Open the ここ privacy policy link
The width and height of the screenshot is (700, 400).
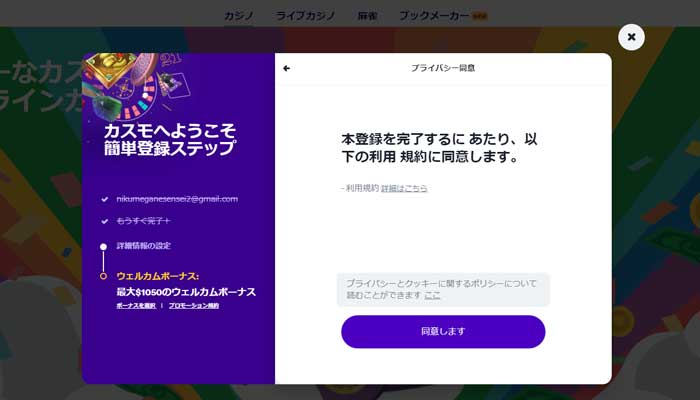pyautogui.click(x=432, y=295)
